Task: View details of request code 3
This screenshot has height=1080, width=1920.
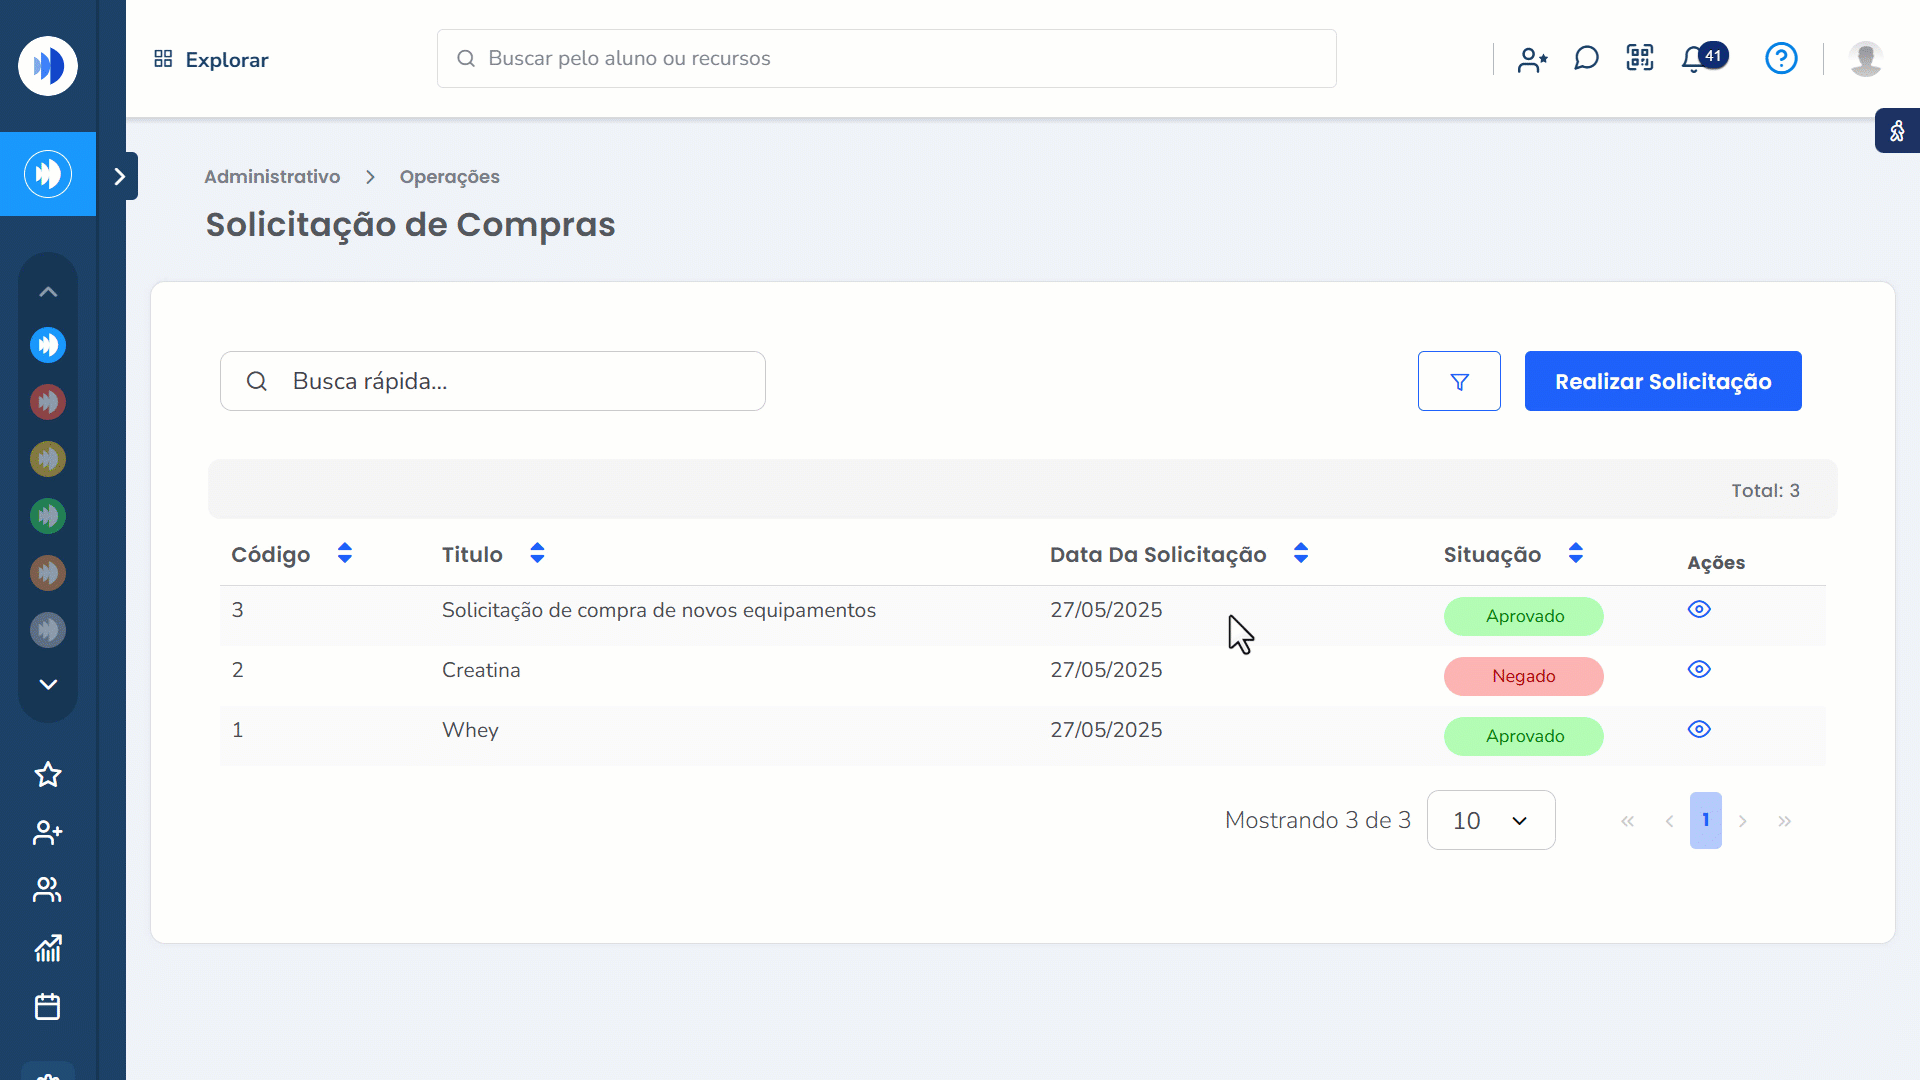Action: point(1699,610)
